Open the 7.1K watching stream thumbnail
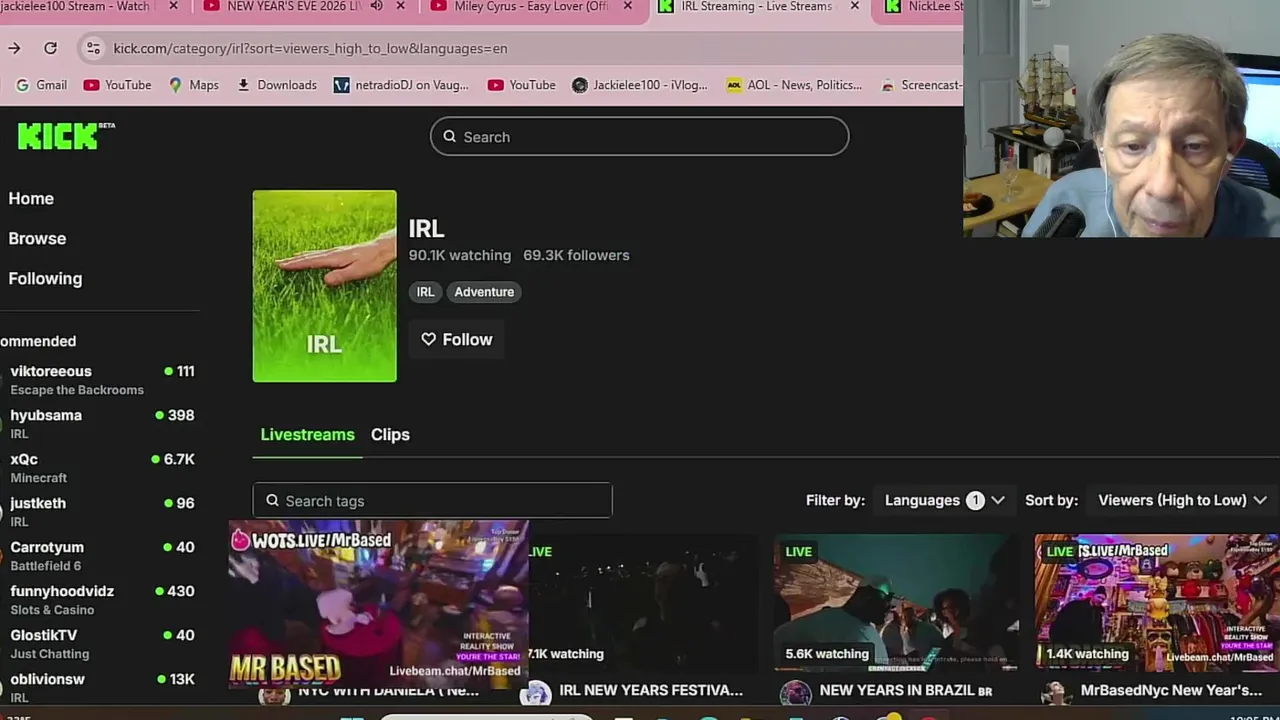 point(645,603)
